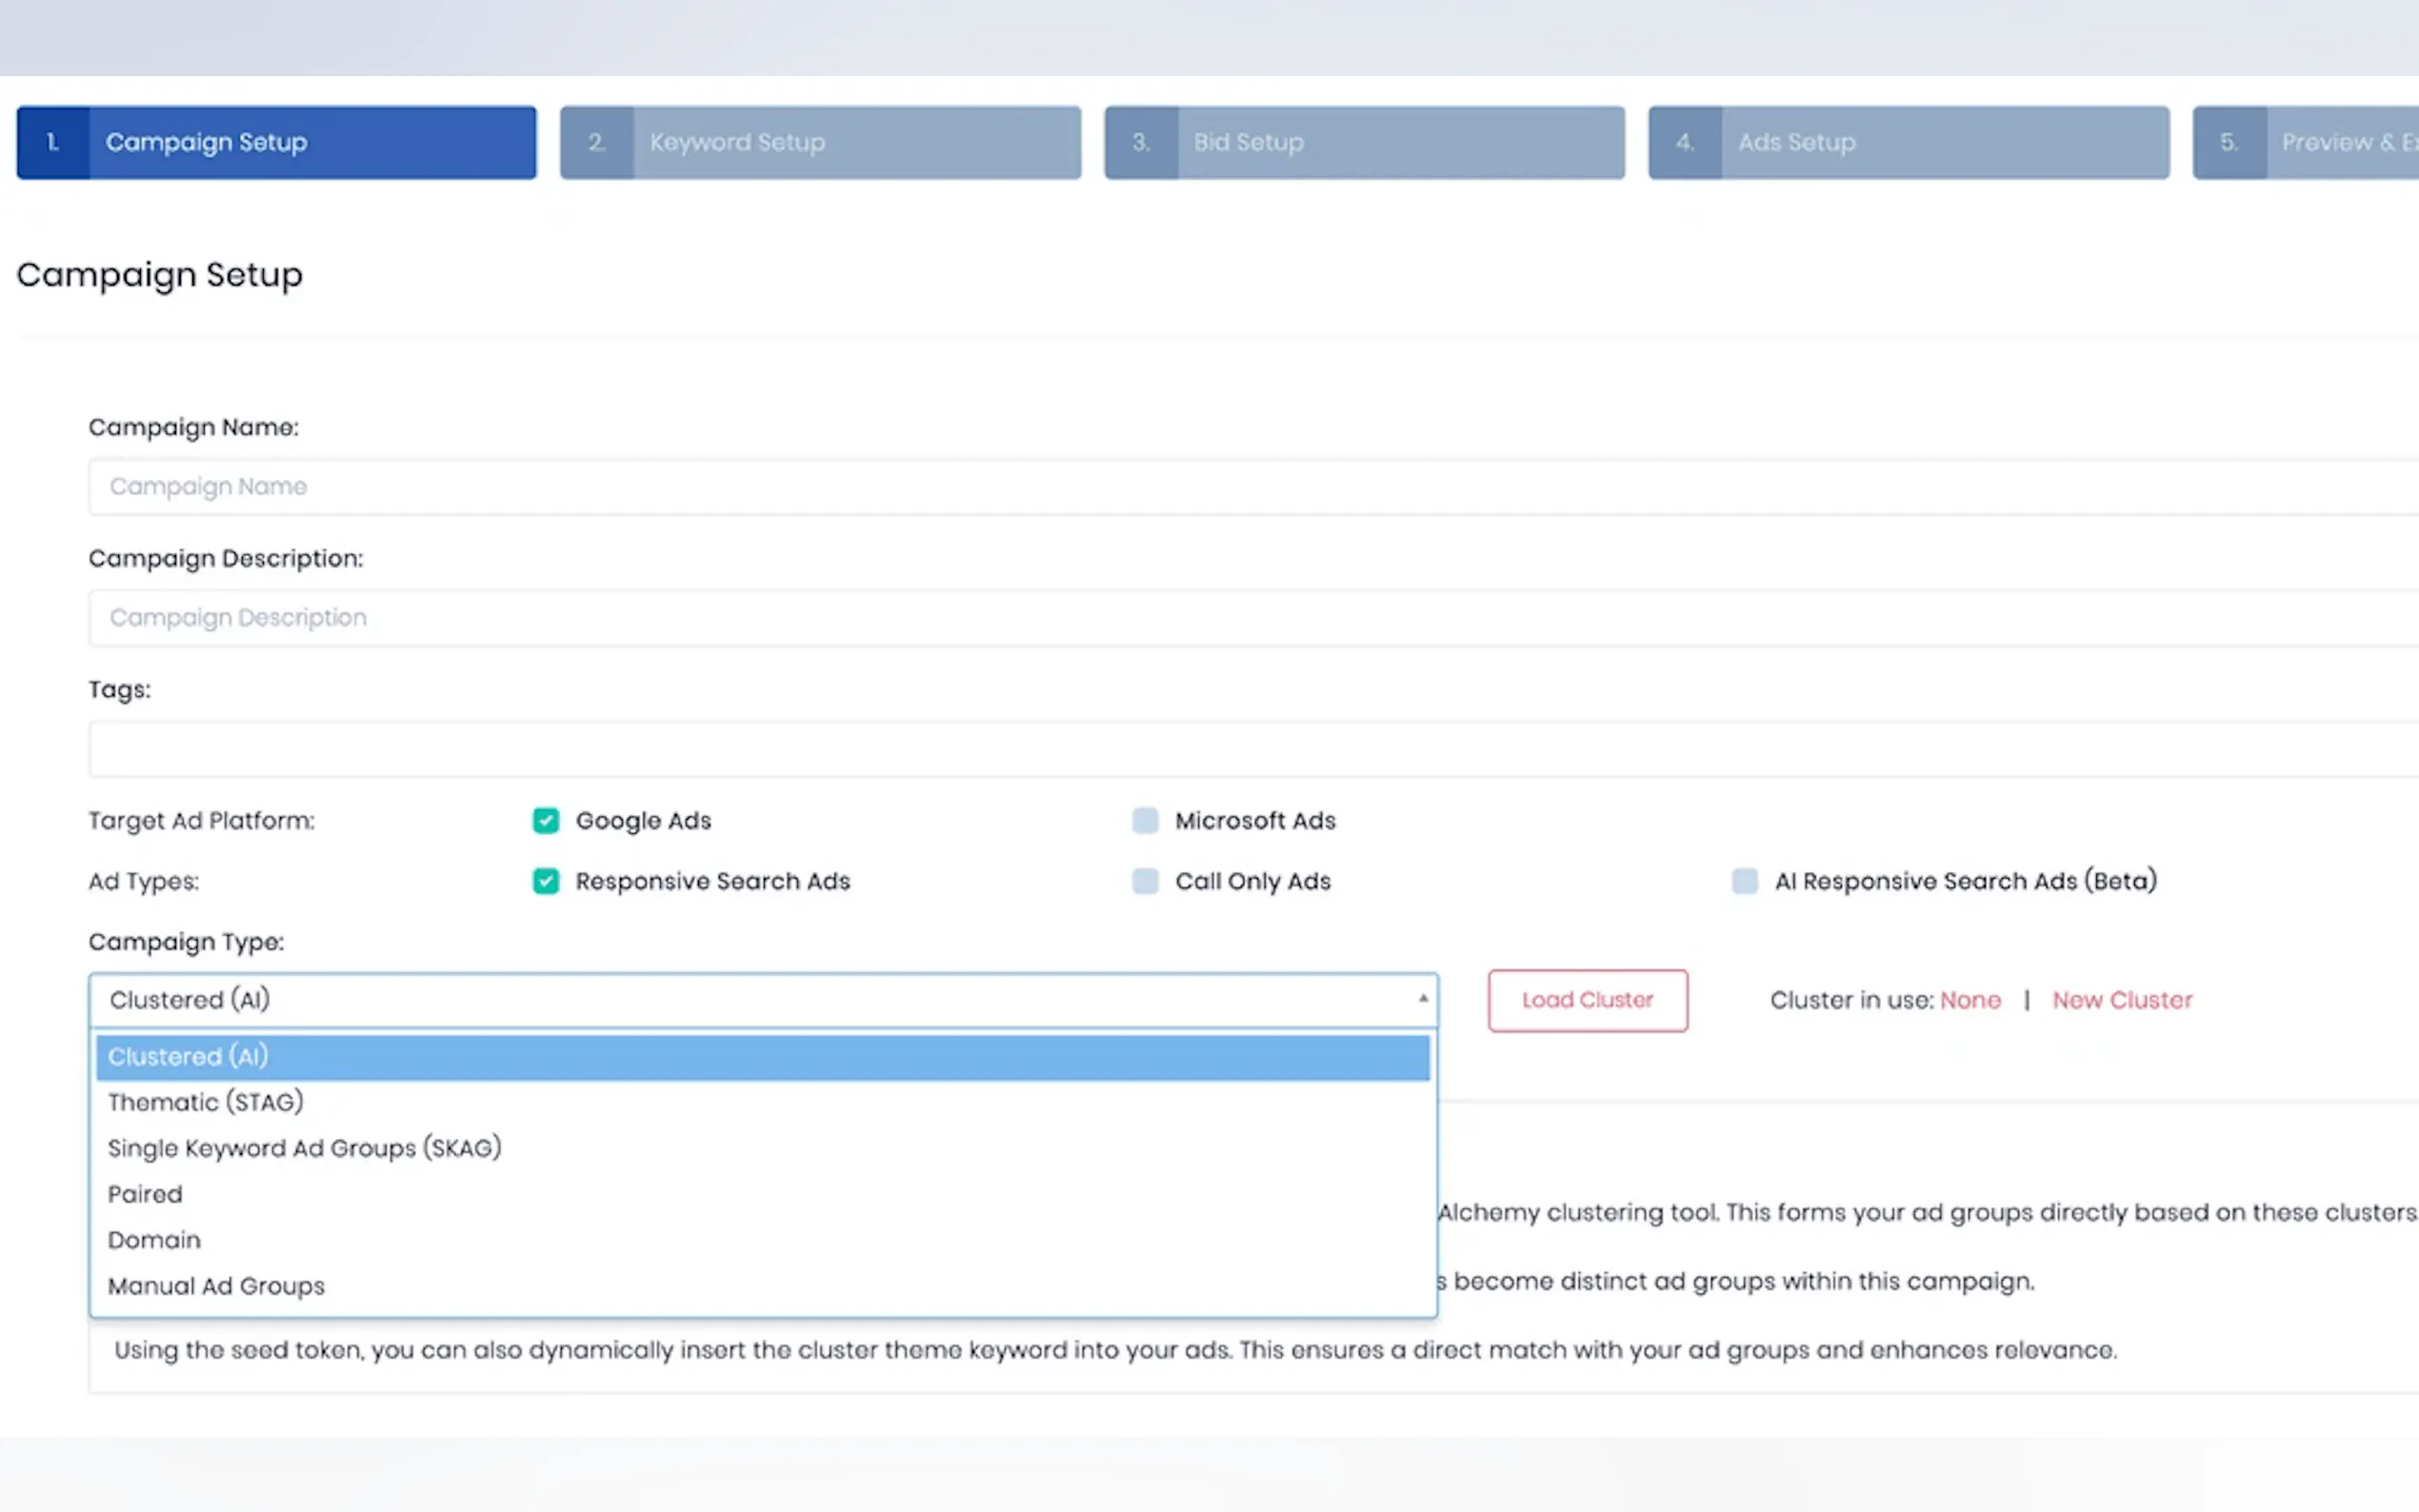The width and height of the screenshot is (2419, 1512).
Task: Pick the Paired option
Action: tap(145, 1194)
